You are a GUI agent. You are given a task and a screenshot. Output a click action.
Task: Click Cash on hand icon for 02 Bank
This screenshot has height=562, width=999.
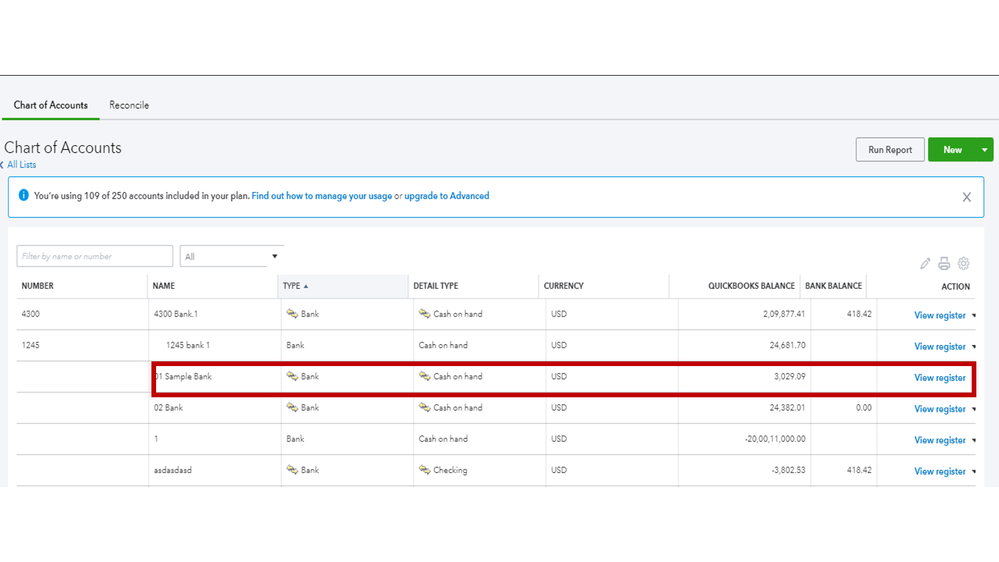click(424, 408)
